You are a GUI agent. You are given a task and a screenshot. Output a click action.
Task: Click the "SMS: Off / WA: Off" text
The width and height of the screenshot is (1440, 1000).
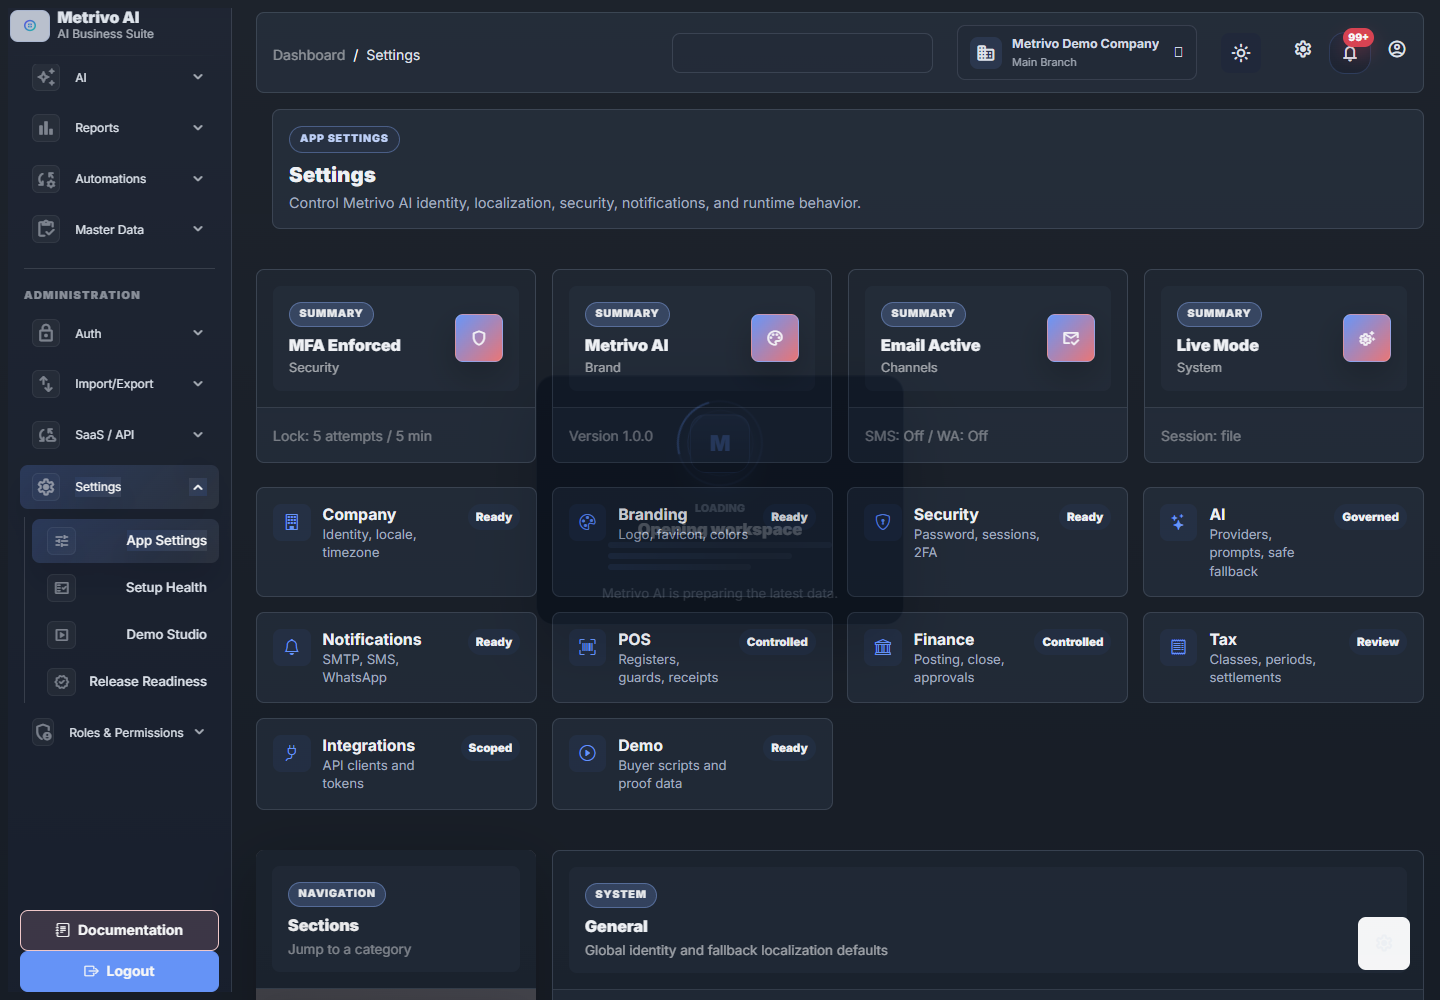(x=926, y=436)
